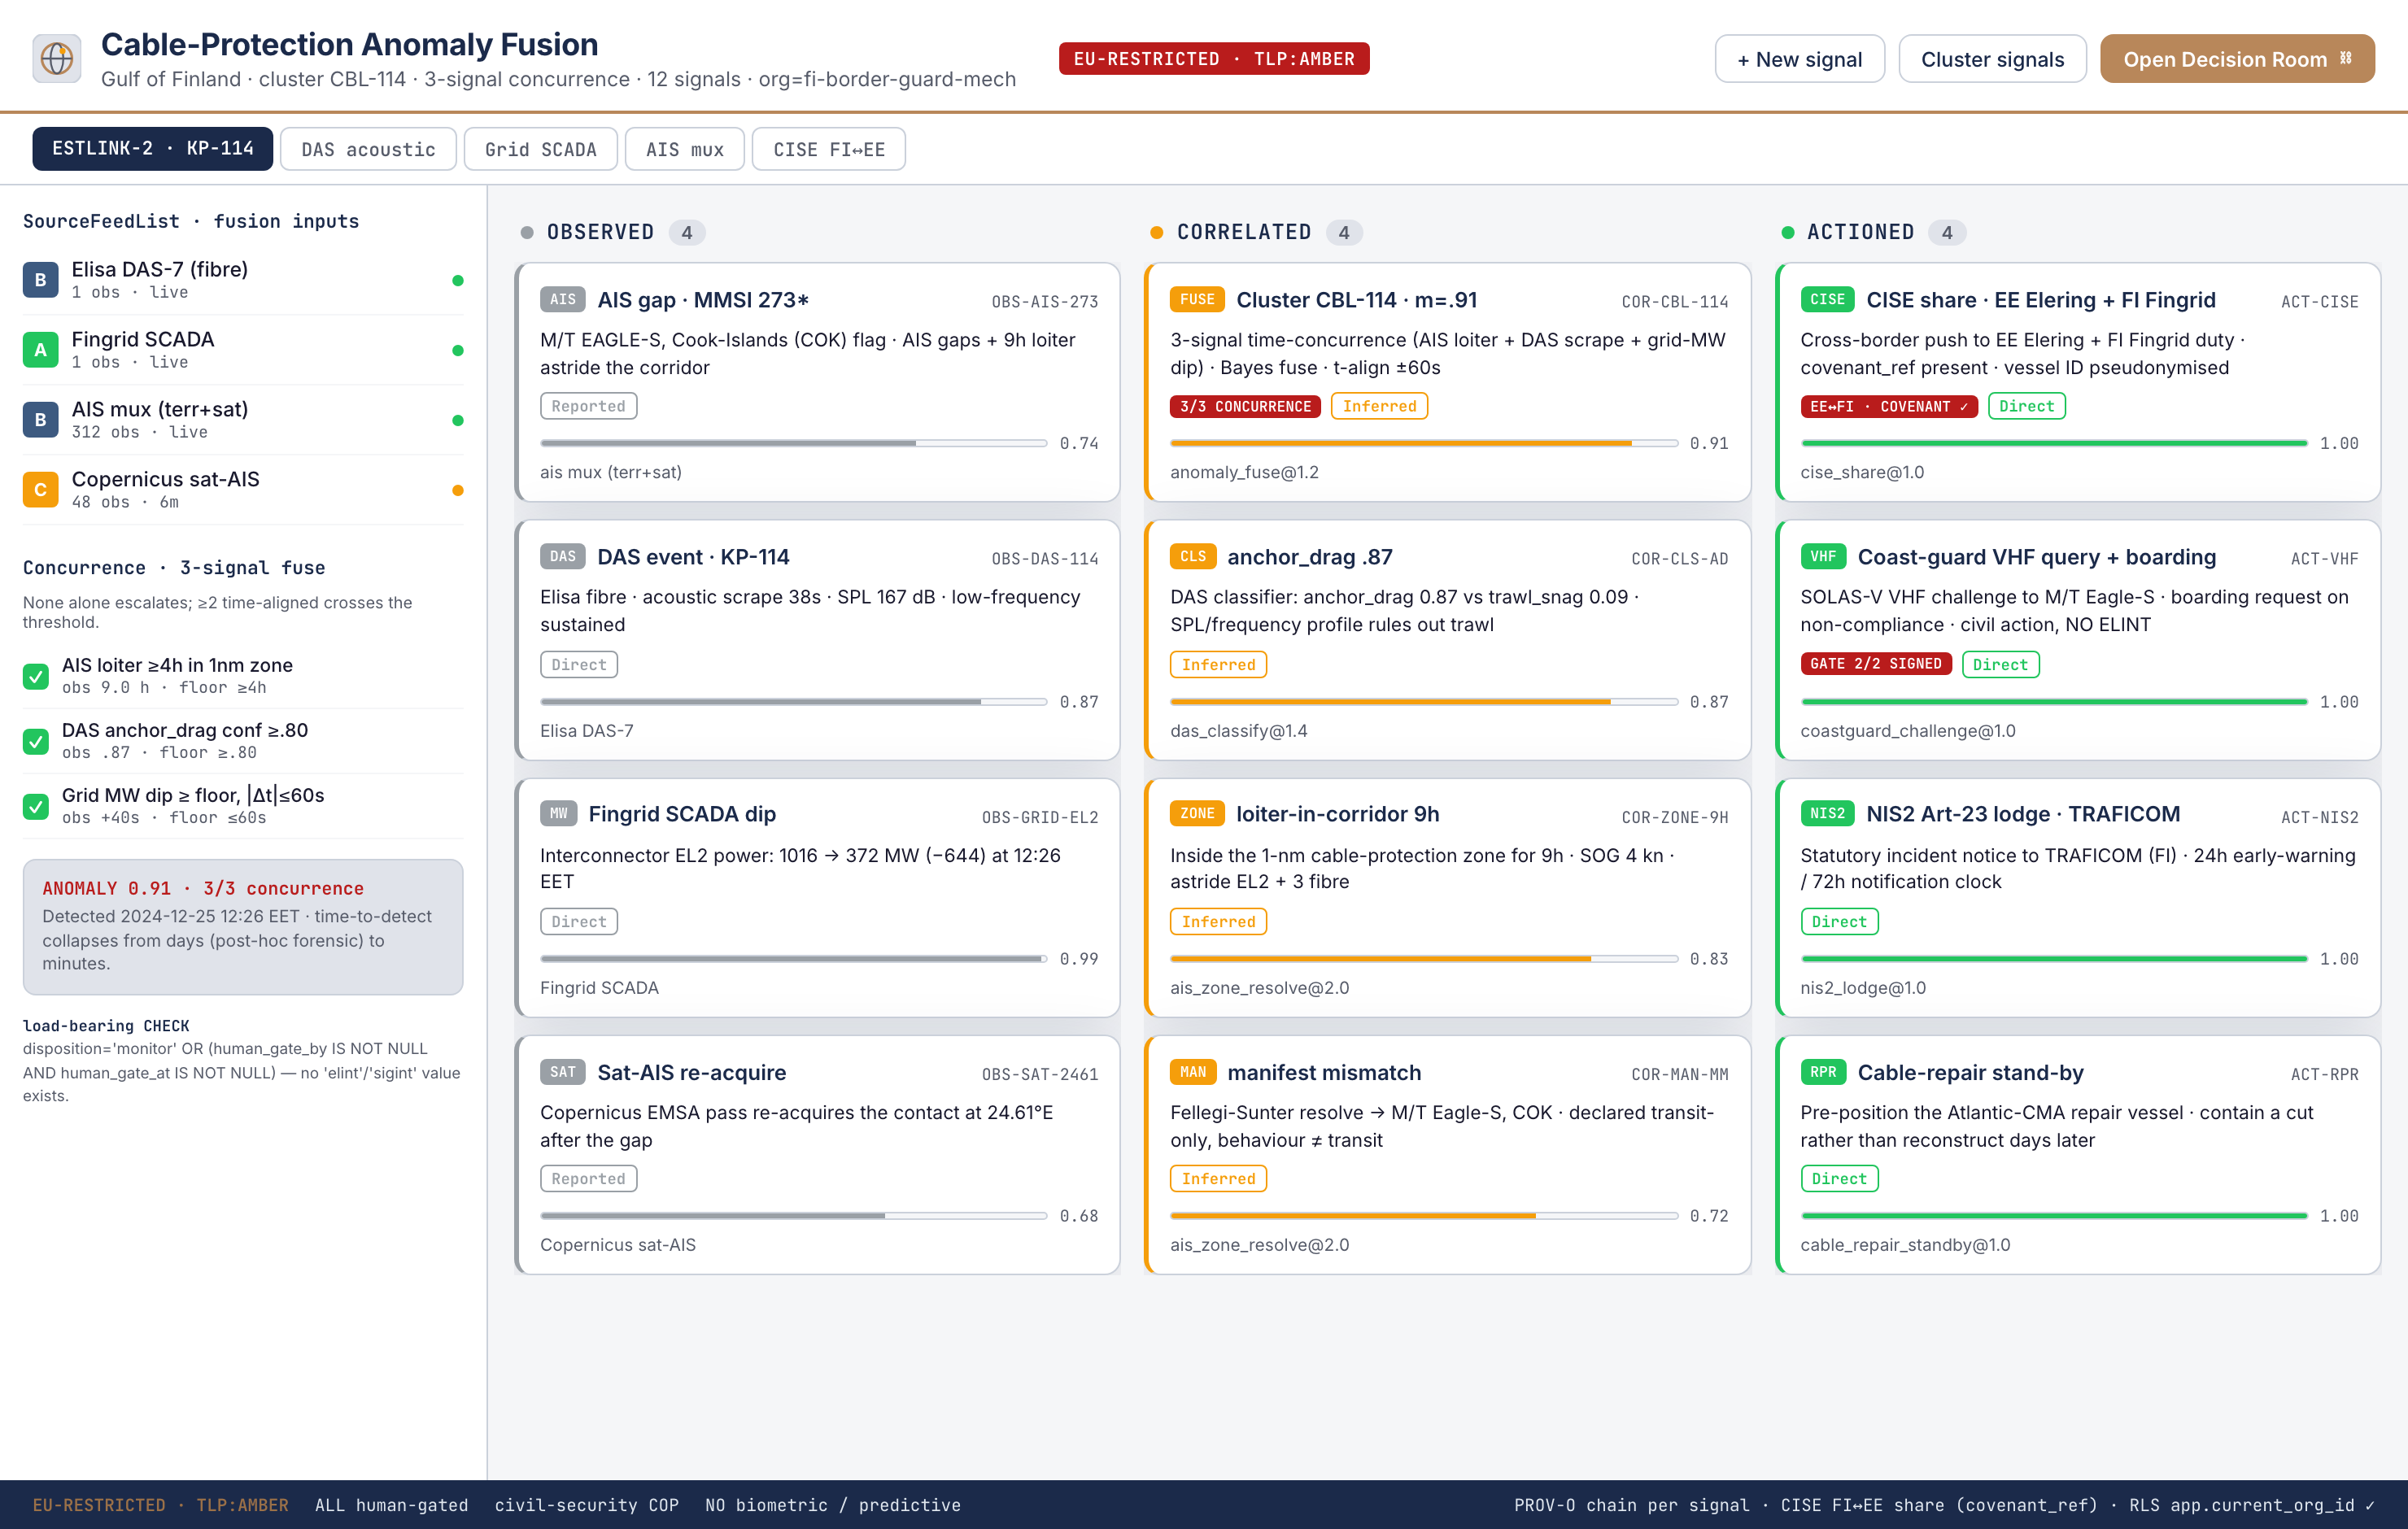The width and height of the screenshot is (2408, 1529).
Task: Toggle the AIS loiter ≥4h checkbox
Action: pos(36,676)
